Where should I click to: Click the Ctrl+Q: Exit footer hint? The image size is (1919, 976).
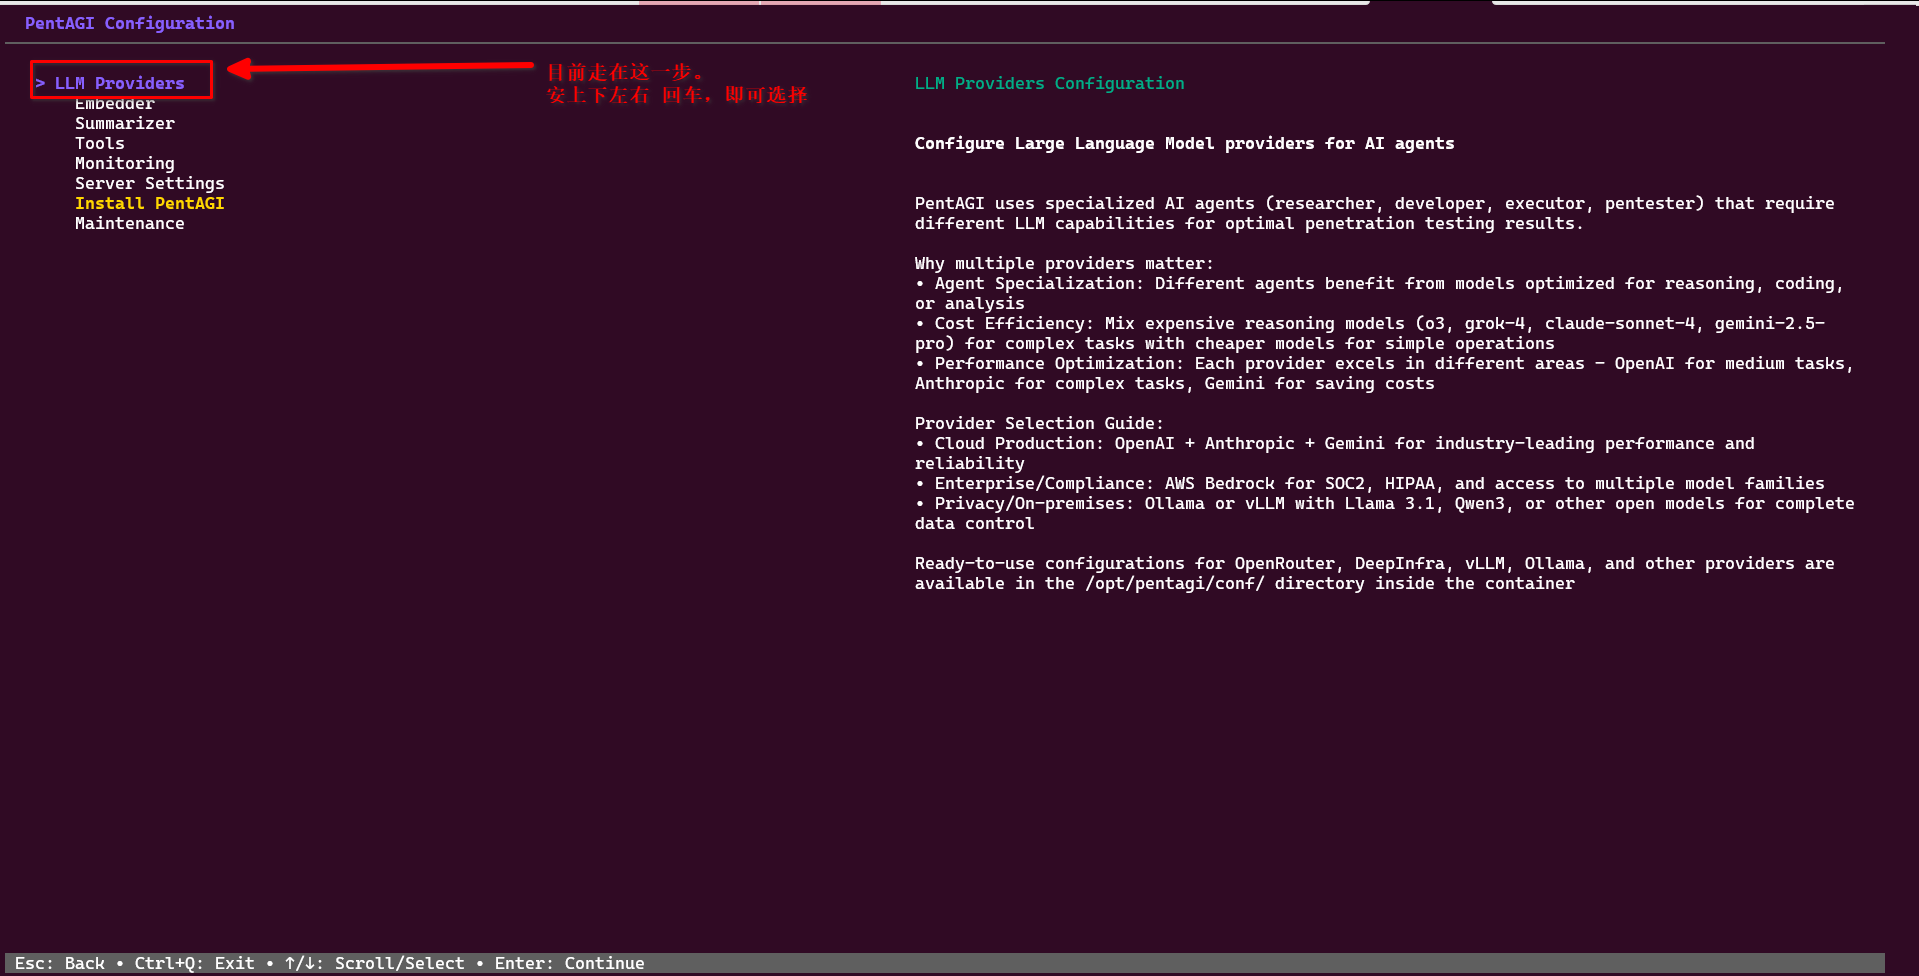point(194,963)
